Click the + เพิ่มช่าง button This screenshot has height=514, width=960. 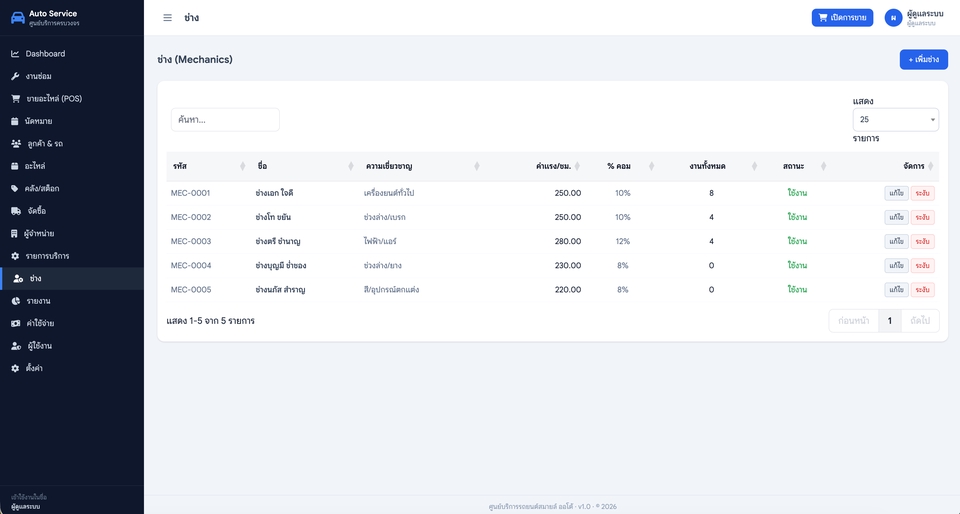(x=923, y=59)
